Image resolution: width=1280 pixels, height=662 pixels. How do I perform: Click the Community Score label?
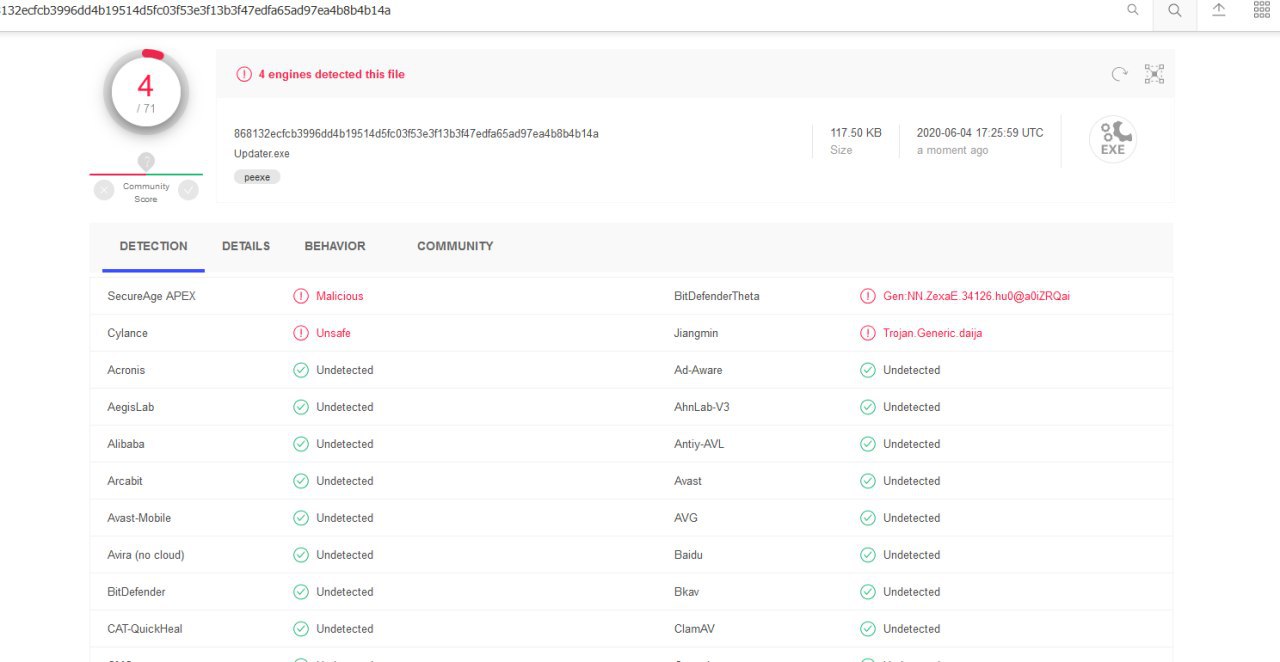click(x=146, y=193)
